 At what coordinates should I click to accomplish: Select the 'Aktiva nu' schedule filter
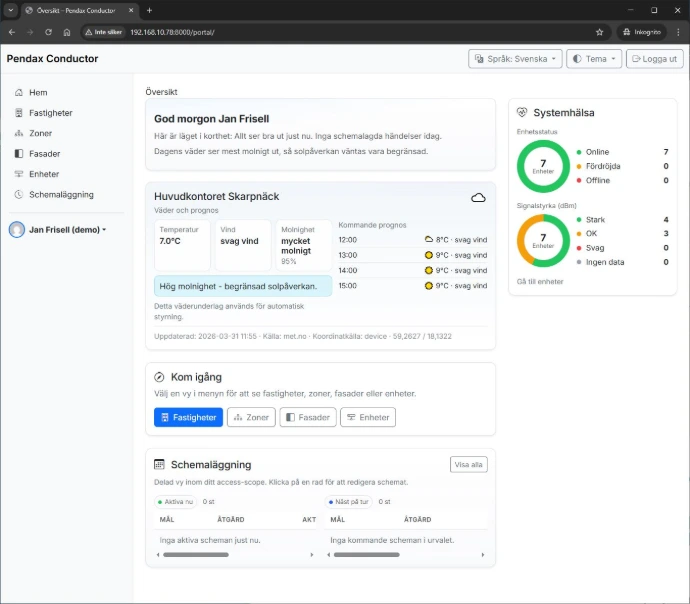click(175, 502)
